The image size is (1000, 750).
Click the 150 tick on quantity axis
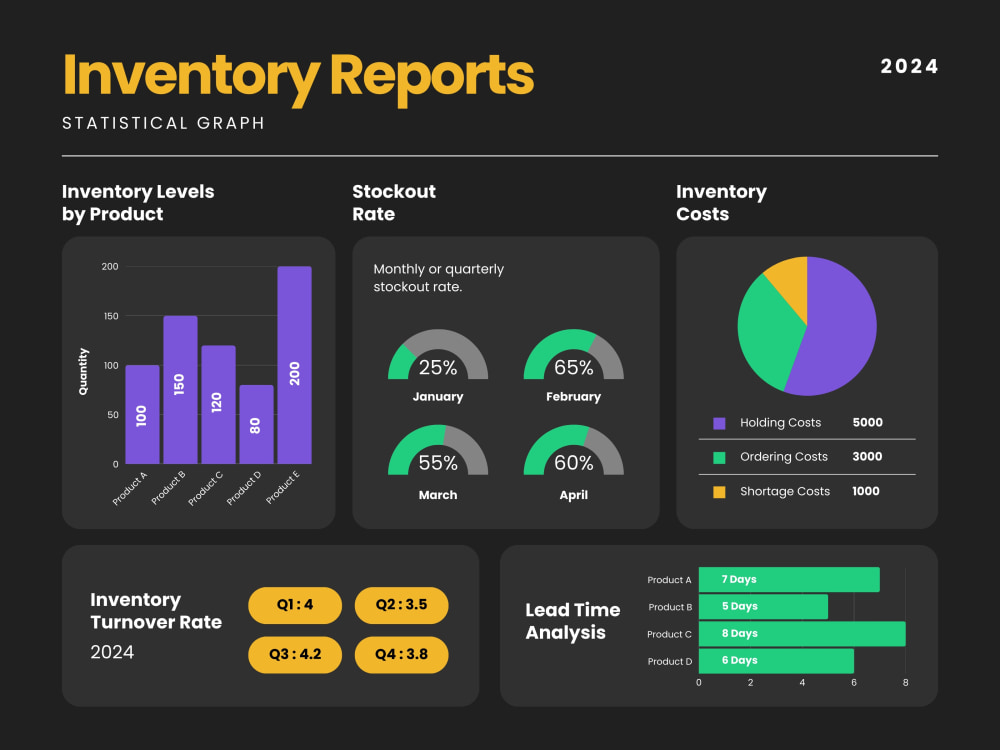pyautogui.click(x=111, y=316)
